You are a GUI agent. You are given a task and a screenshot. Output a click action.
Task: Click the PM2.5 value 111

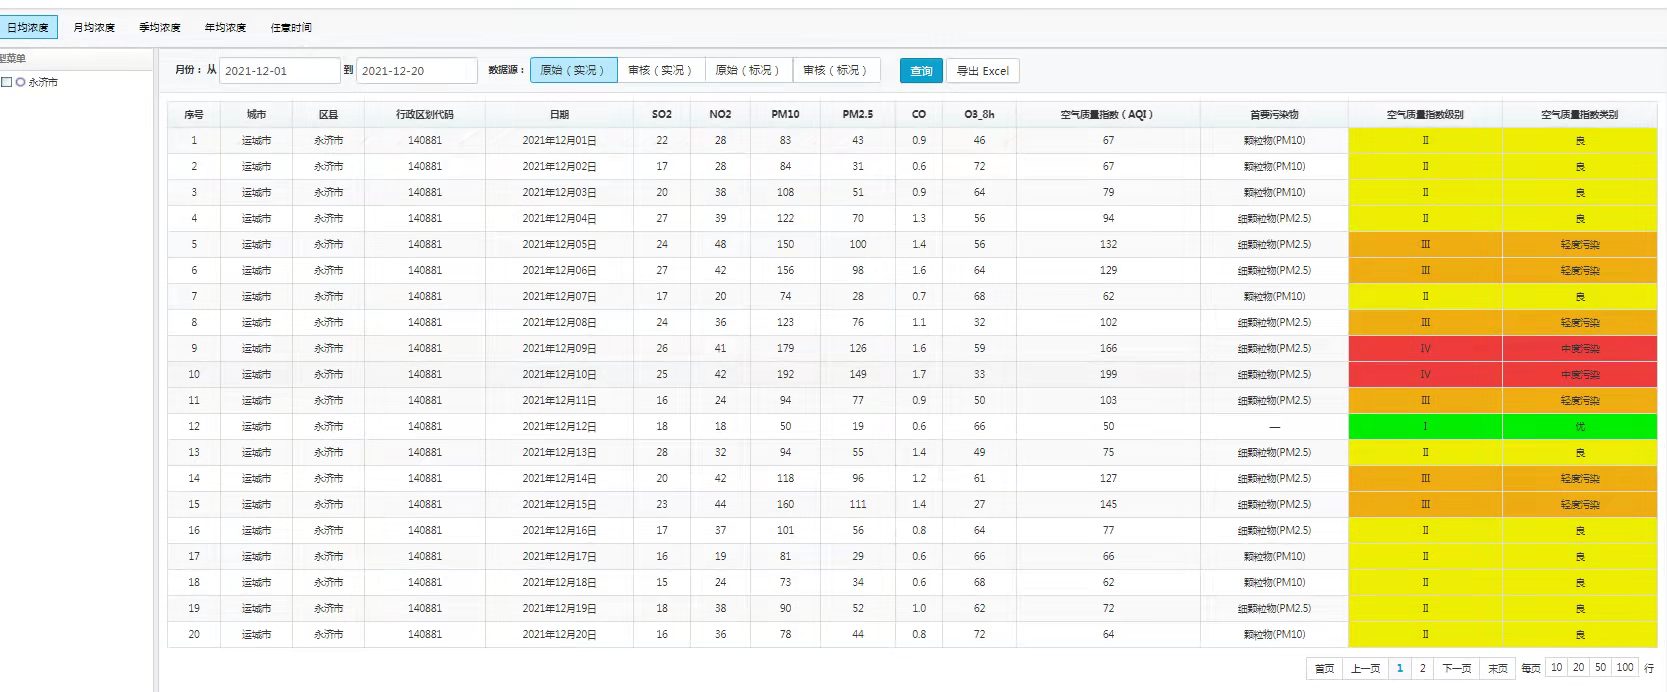coord(858,504)
